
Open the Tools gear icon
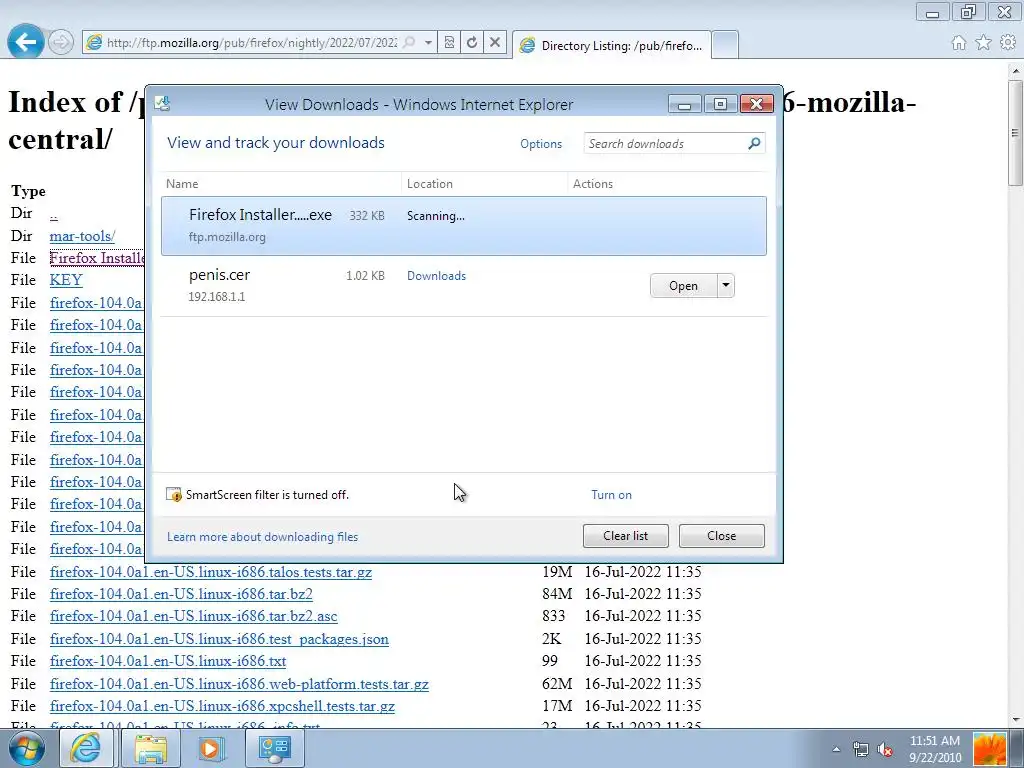click(1008, 43)
